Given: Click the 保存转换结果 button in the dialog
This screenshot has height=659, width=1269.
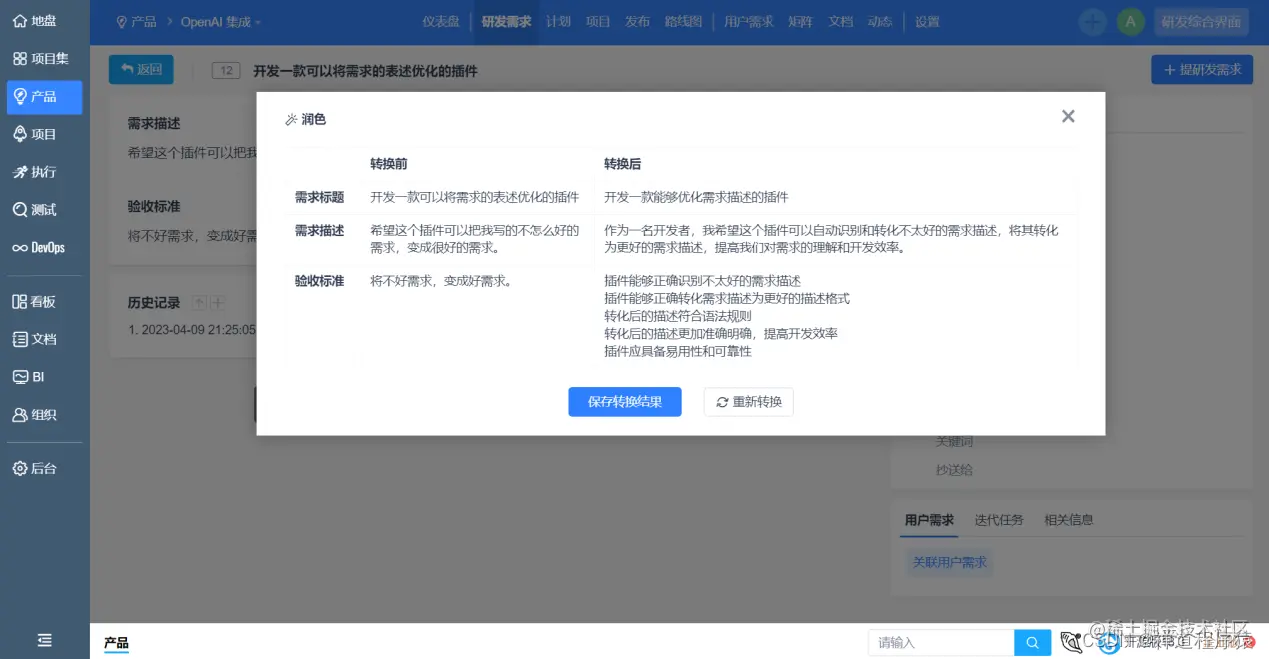Looking at the screenshot, I should click(624, 401).
